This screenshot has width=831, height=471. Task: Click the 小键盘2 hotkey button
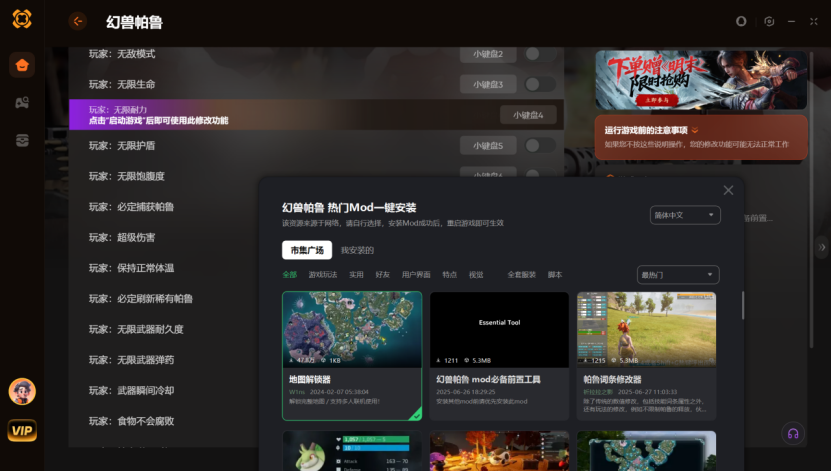pos(488,54)
